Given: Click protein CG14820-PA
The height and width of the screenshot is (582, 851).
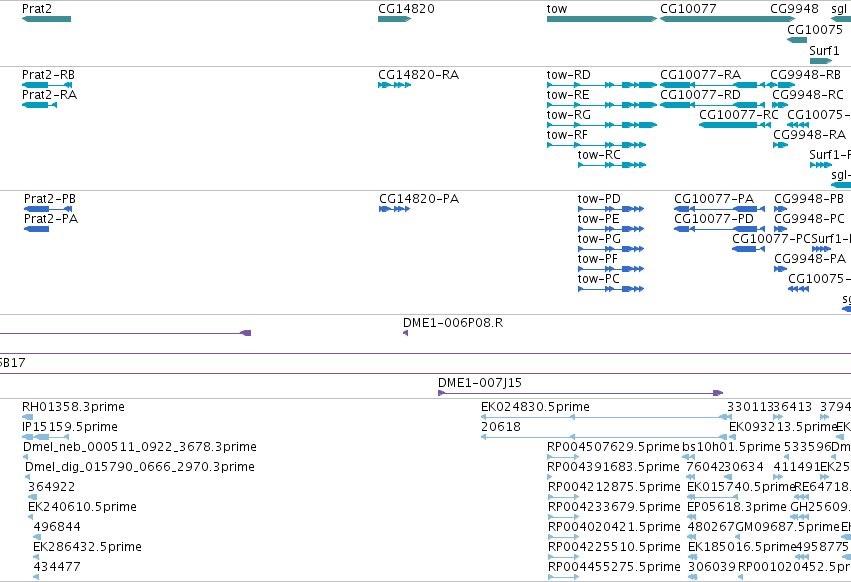Looking at the screenshot, I should coord(395,209).
